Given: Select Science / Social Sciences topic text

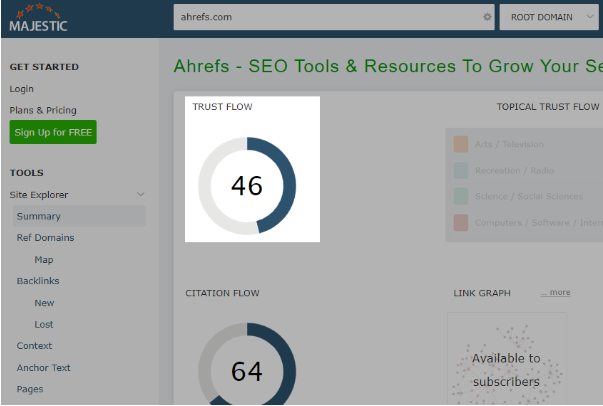Looking at the screenshot, I should (x=529, y=196).
